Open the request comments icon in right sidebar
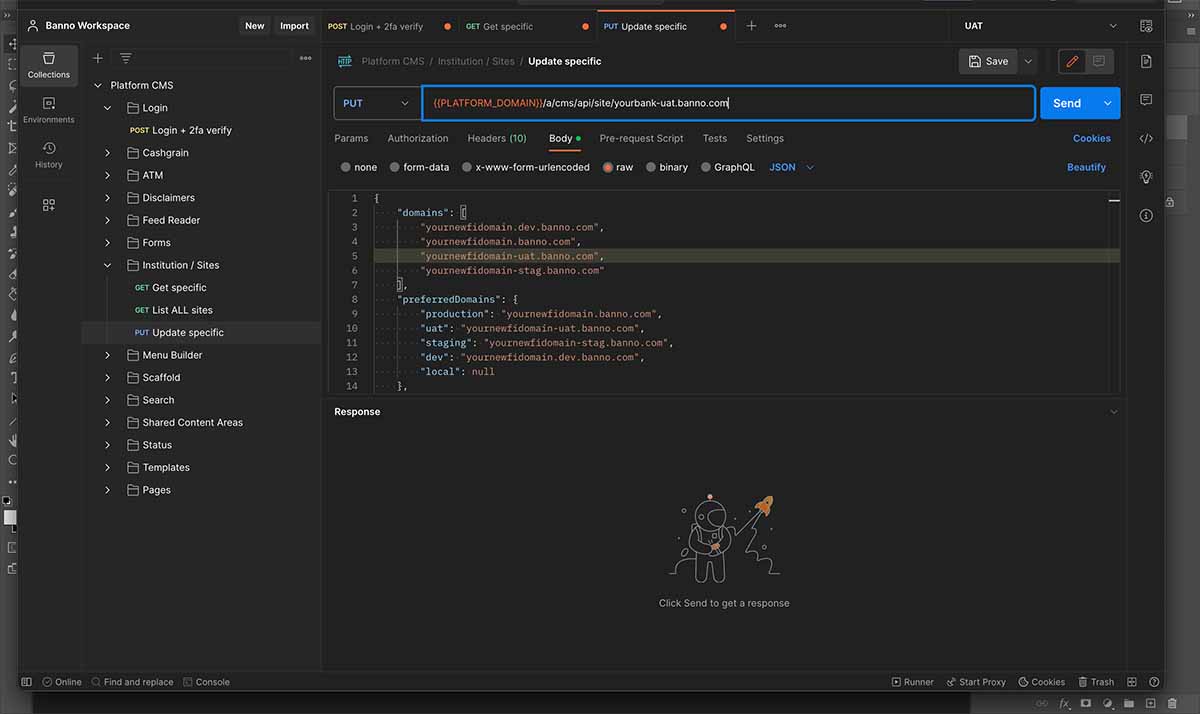Image resolution: width=1200 pixels, height=714 pixels. (x=1146, y=100)
